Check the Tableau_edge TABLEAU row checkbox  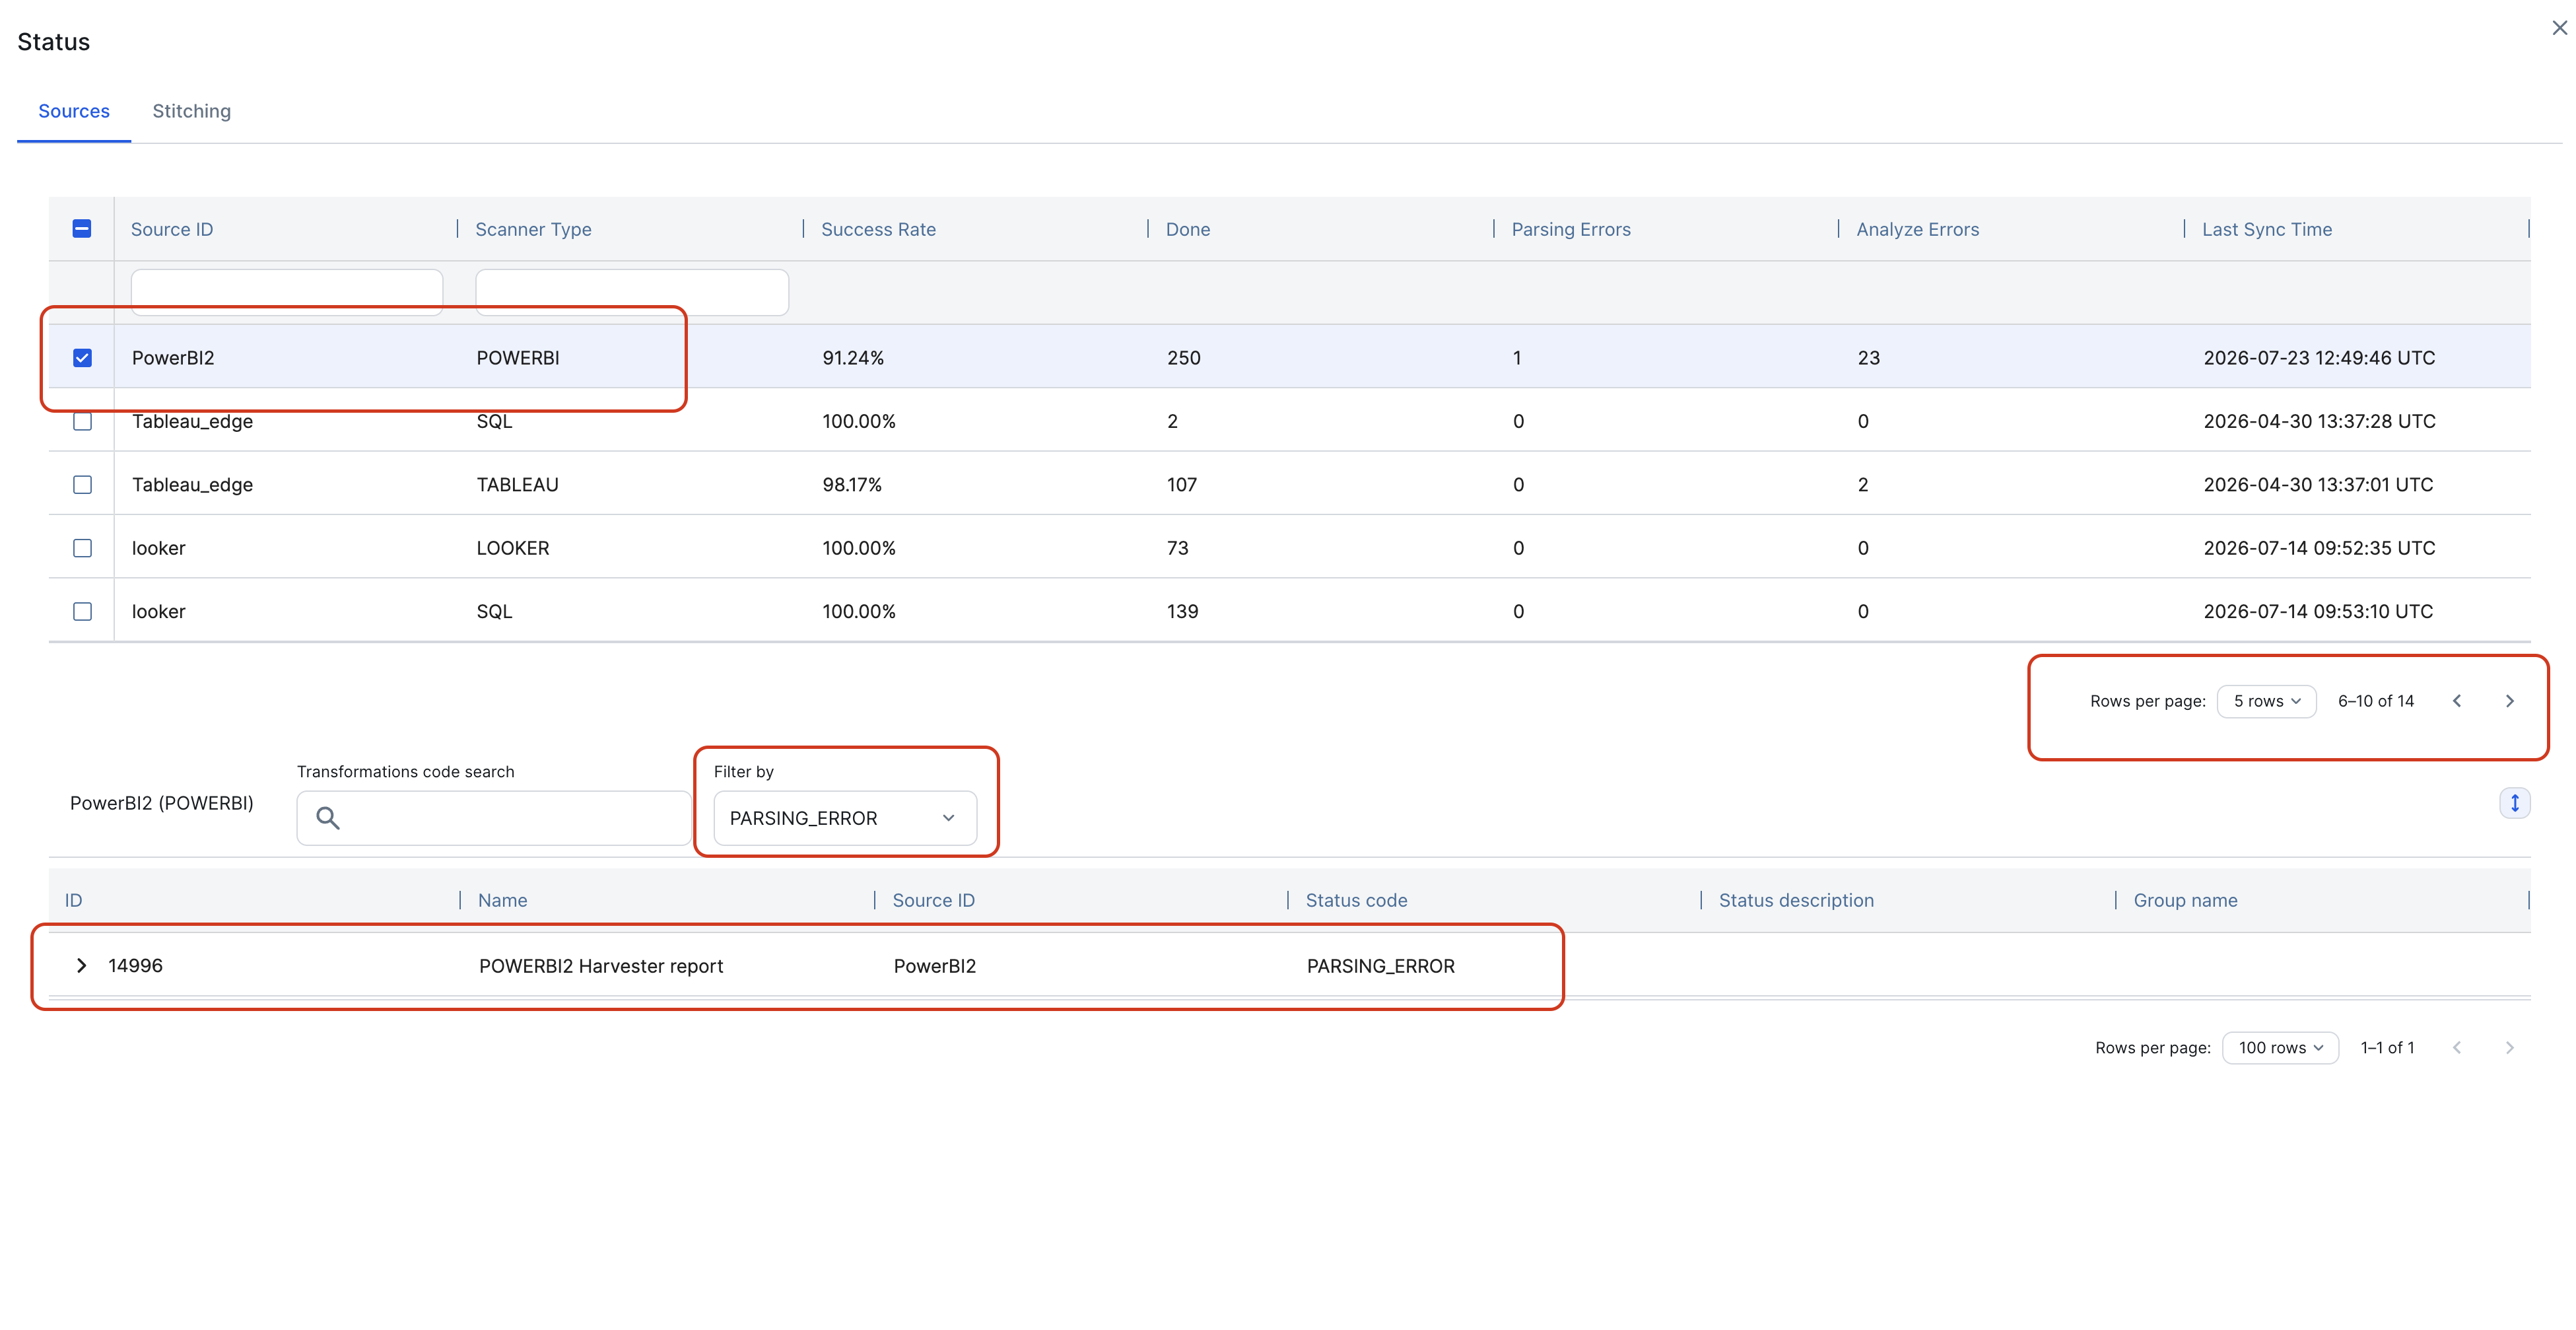82,485
